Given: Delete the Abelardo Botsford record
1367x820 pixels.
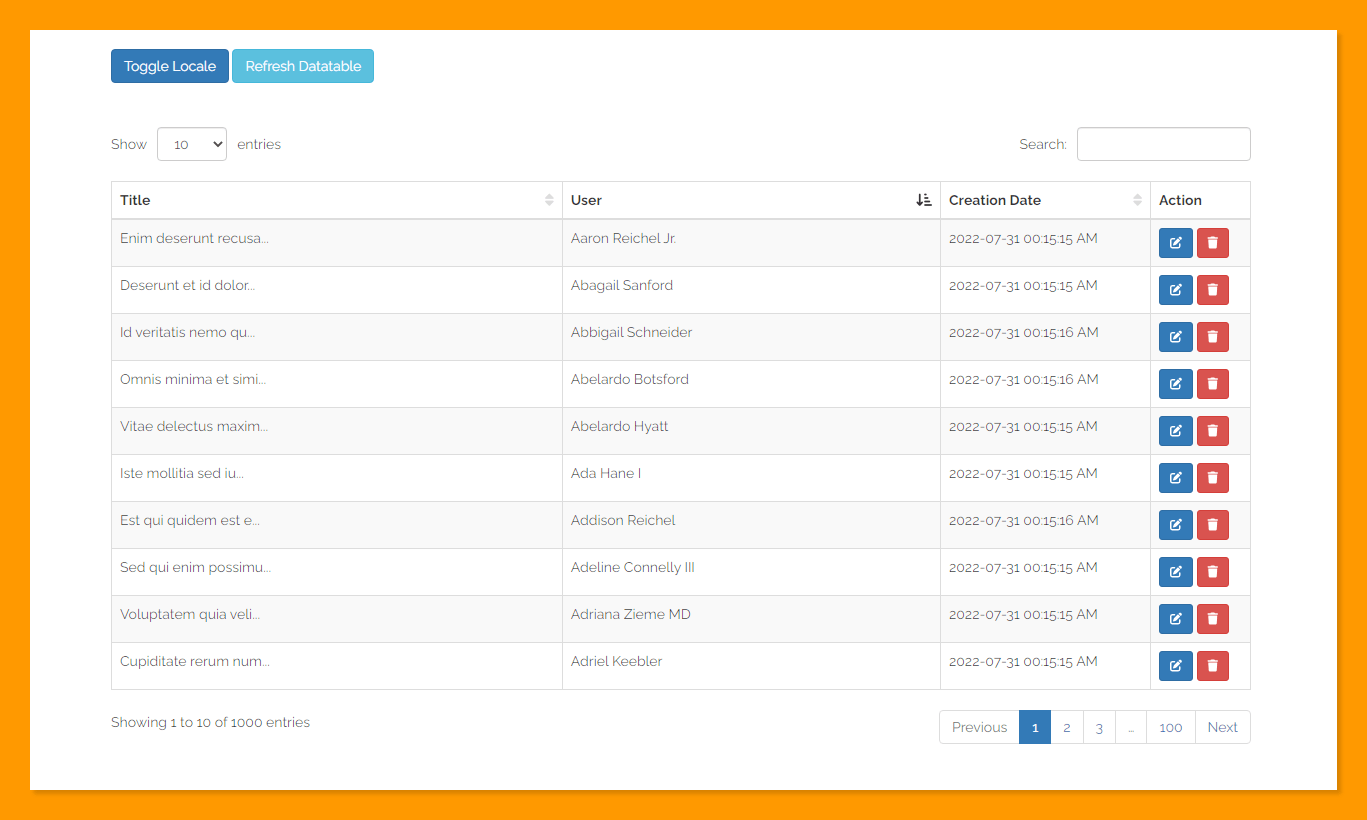Looking at the screenshot, I should coord(1212,383).
